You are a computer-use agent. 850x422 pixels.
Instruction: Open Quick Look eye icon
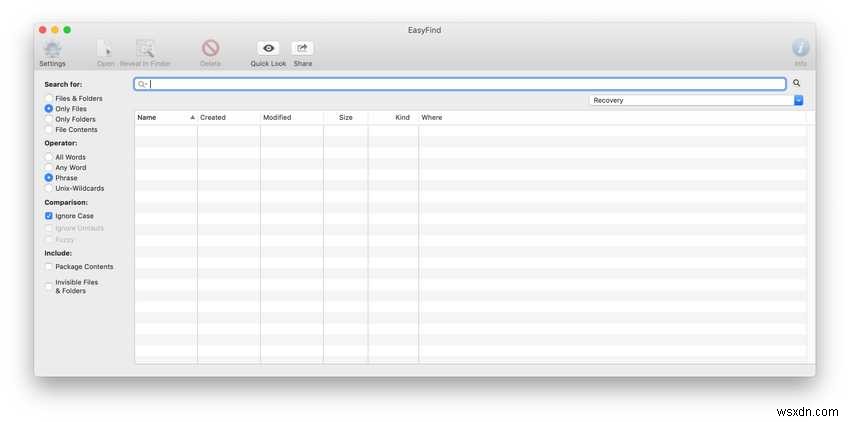pos(268,48)
